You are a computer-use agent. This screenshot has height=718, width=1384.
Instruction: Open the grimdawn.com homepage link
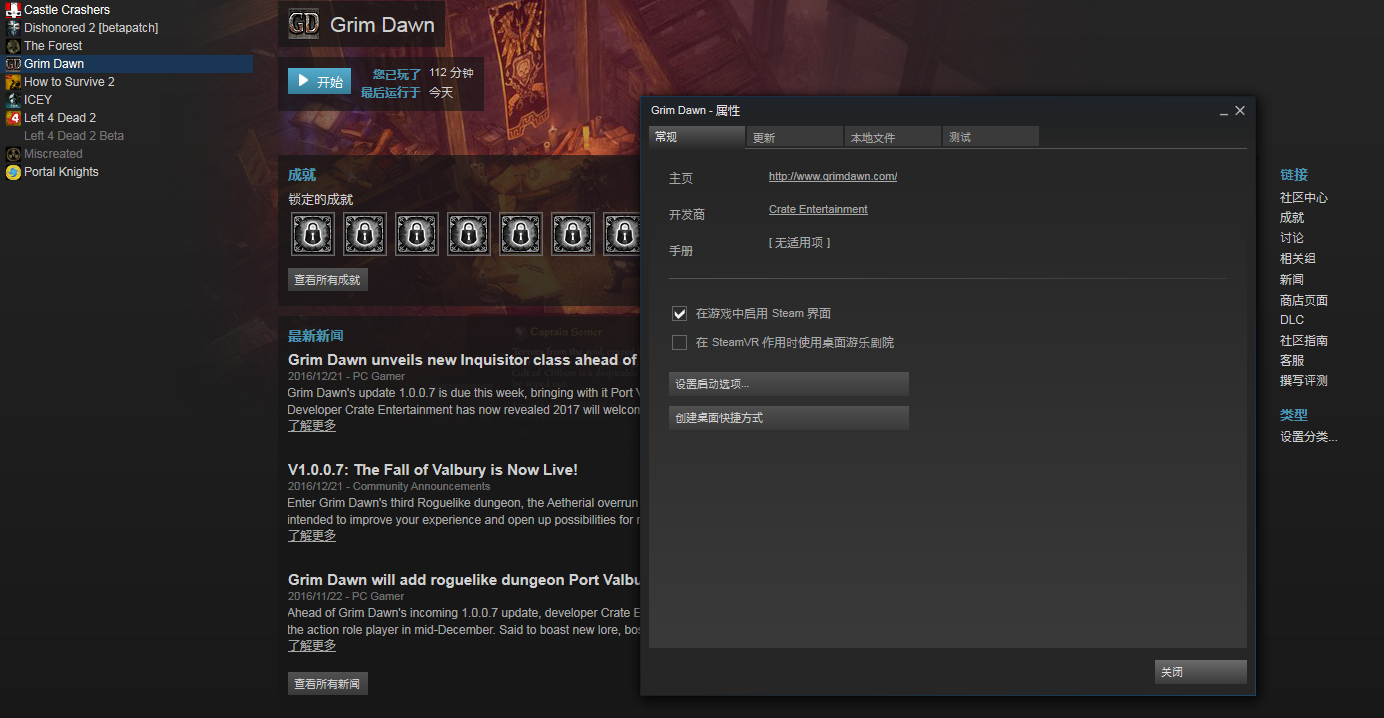833,177
